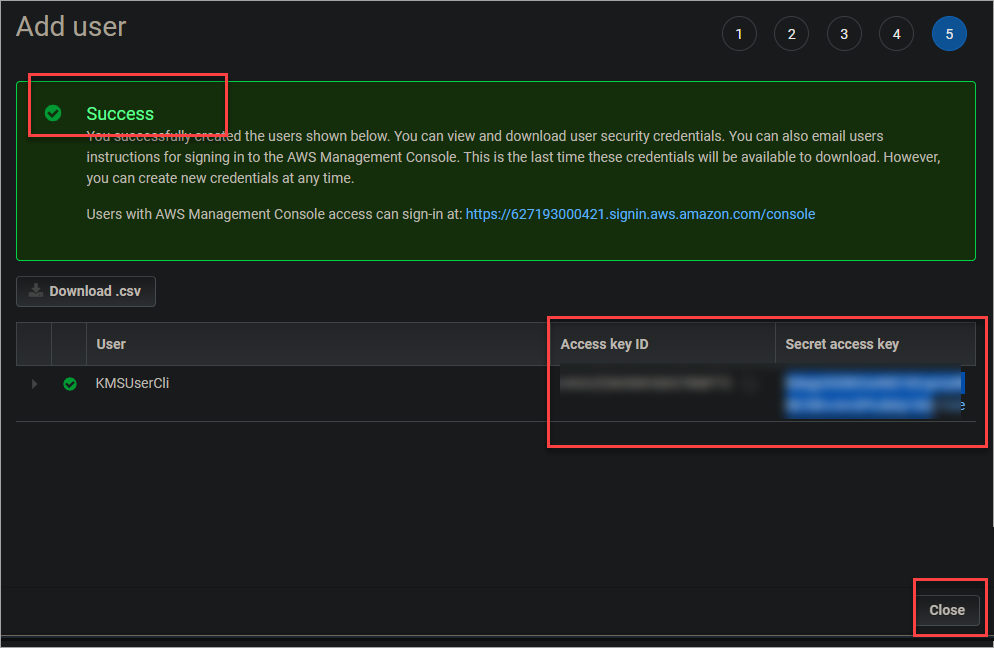The height and width of the screenshot is (648, 994).
Task: Go to wizard step 1
Action: click(739, 34)
